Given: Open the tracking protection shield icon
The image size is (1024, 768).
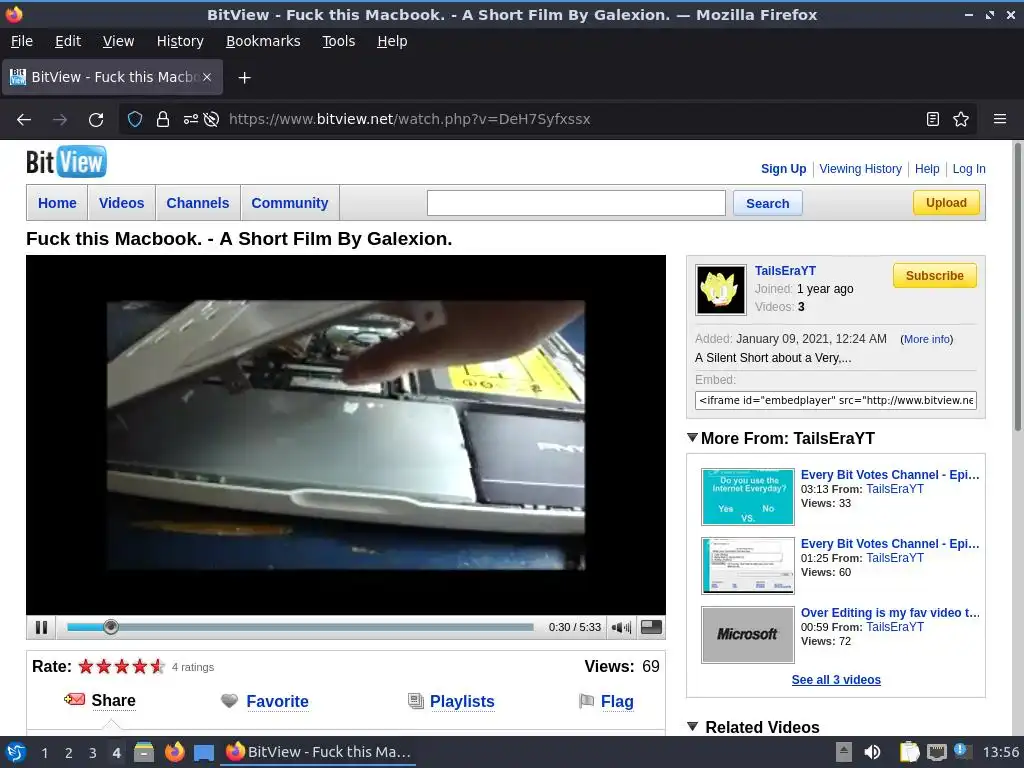Looking at the screenshot, I should (x=135, y=120).
